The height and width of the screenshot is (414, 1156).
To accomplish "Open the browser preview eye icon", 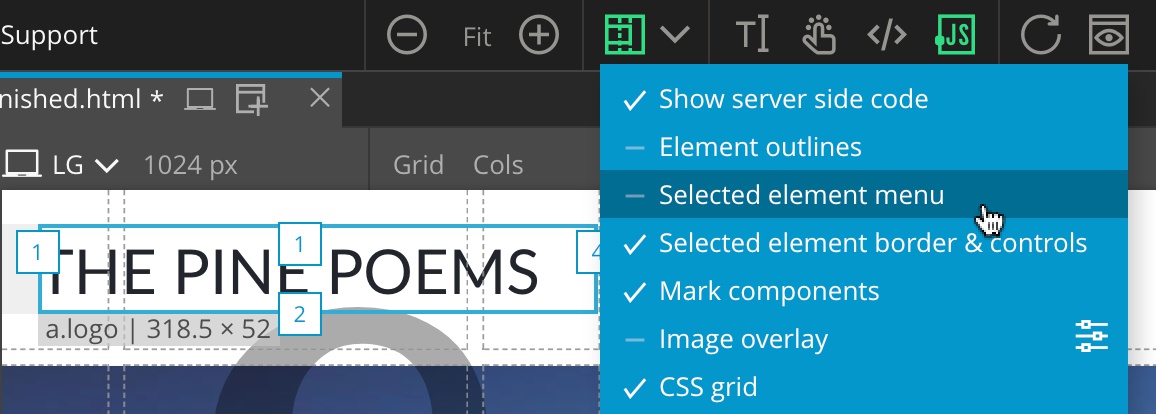I will 1109,35.
